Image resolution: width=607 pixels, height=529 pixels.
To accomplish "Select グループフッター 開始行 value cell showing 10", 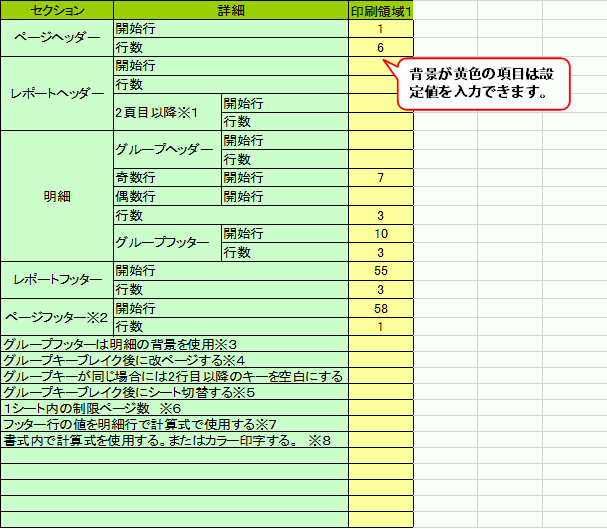I will (381, 233).
